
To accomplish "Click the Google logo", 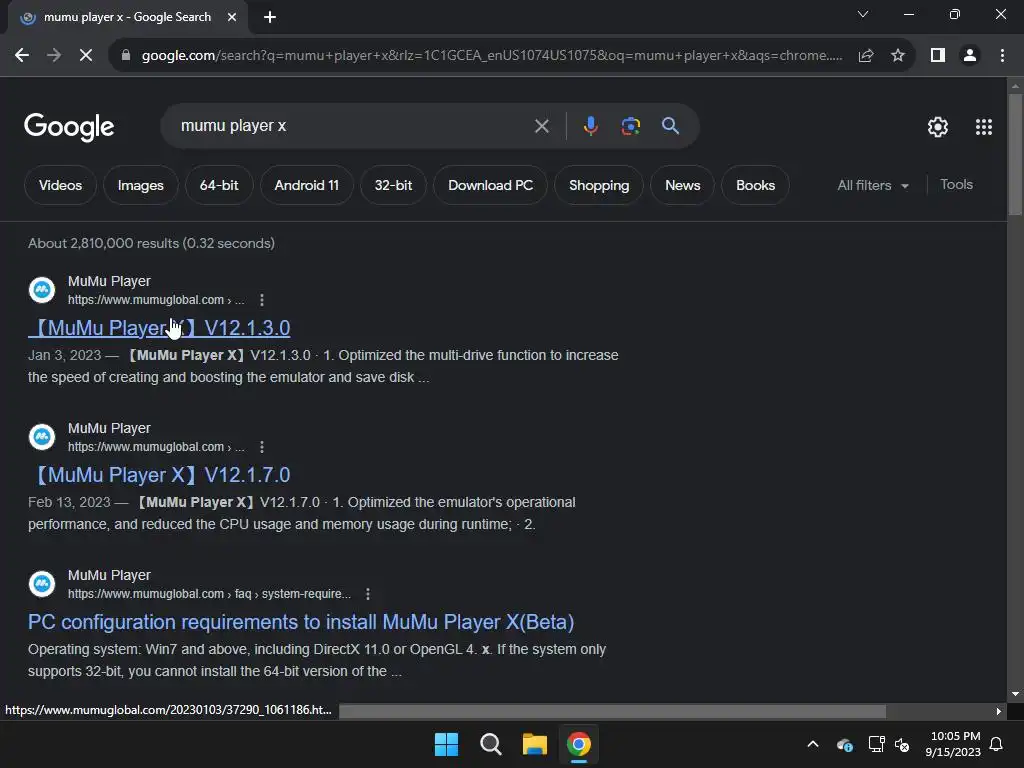I will (x=69, y=127).
